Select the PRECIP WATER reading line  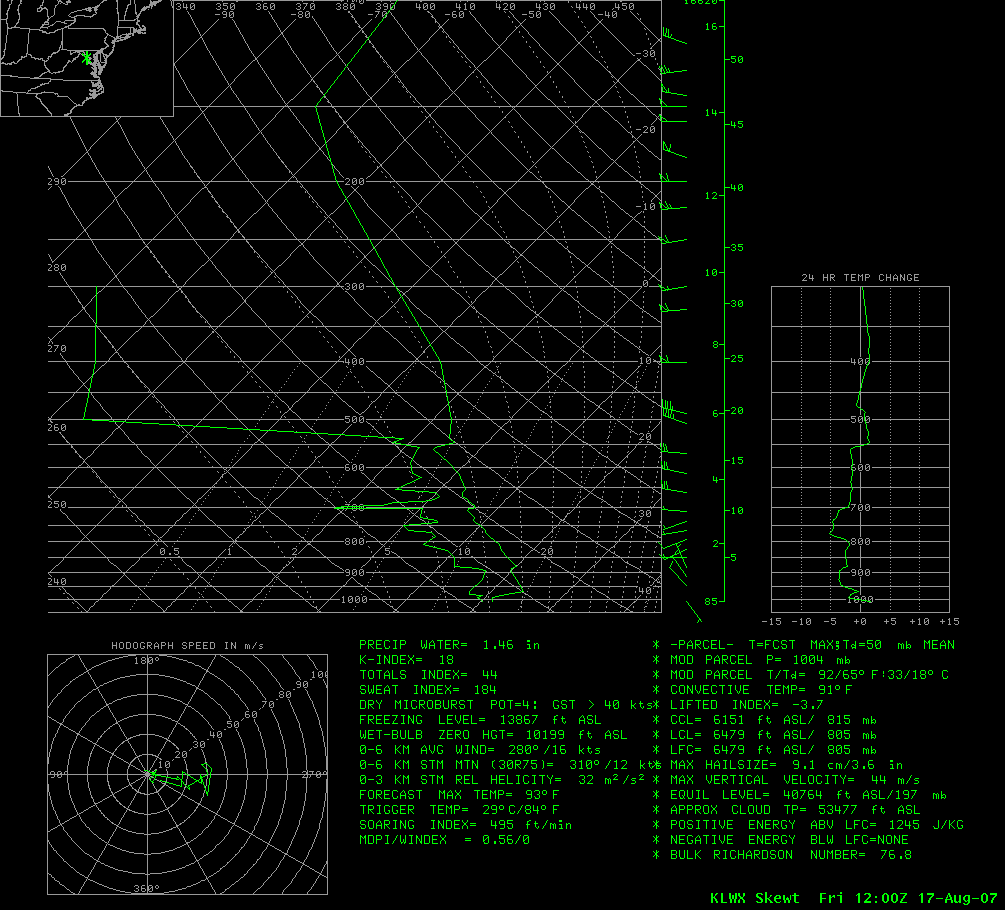coord(449,645)
